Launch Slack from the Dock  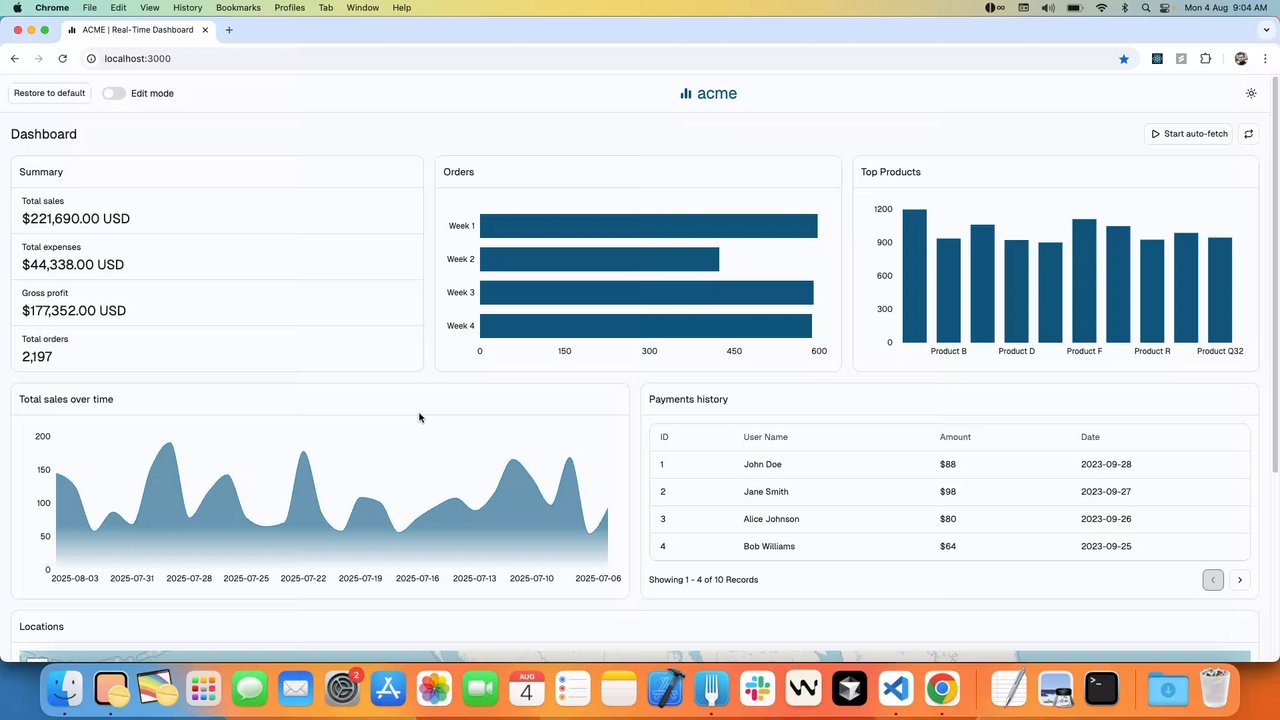coord(757,689)
